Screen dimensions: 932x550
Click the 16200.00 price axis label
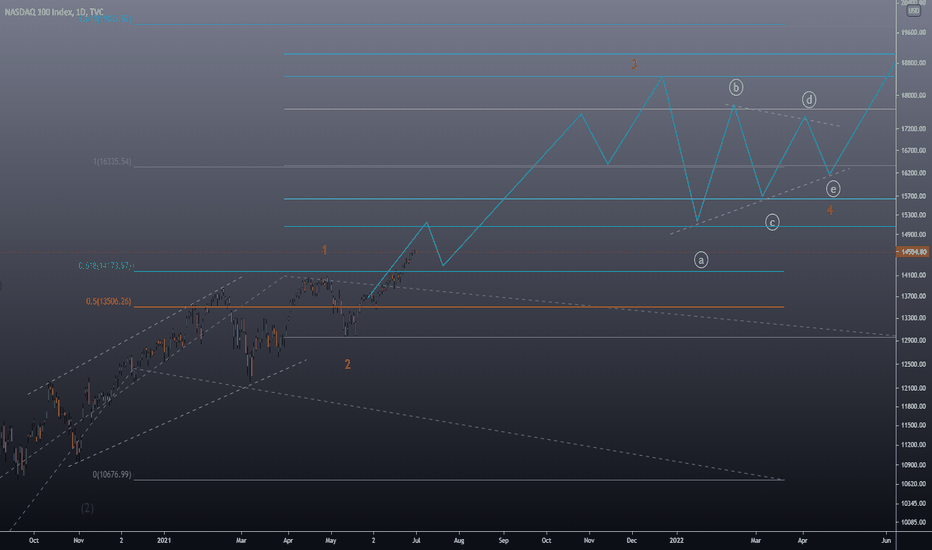pyautogui.click(x=914, y=173)
